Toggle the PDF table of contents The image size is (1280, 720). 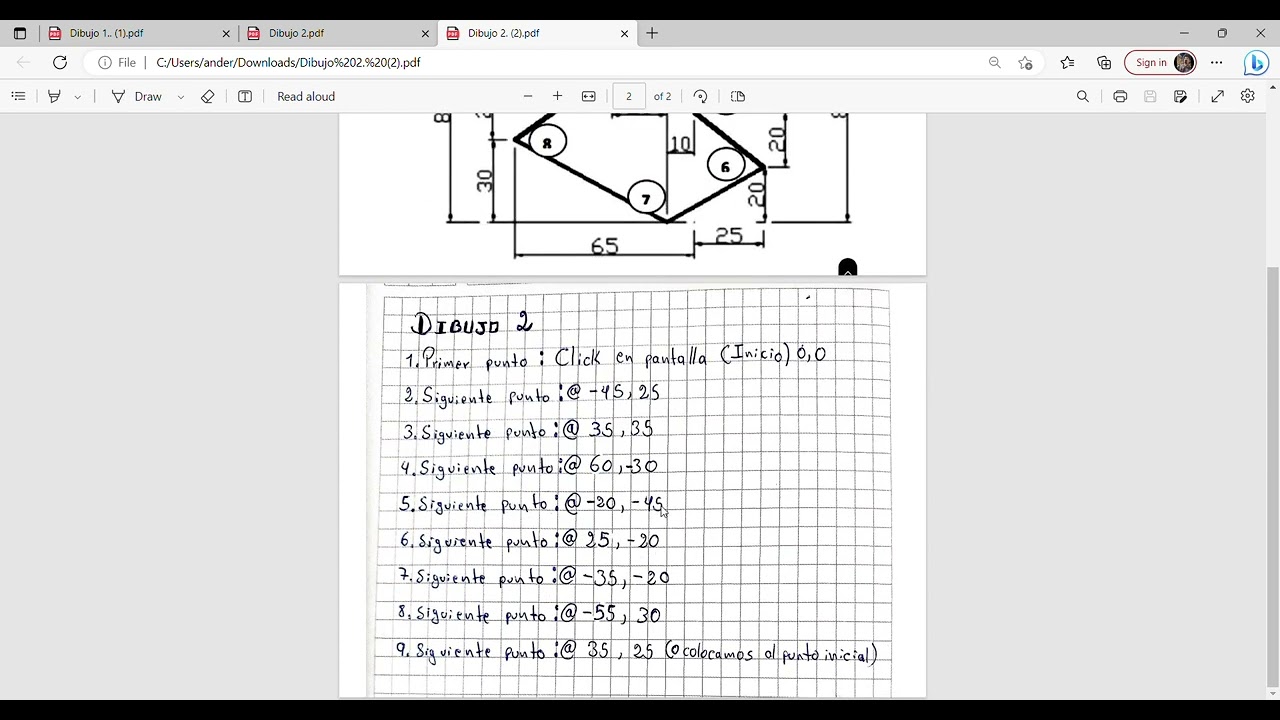tap(18, 96)
